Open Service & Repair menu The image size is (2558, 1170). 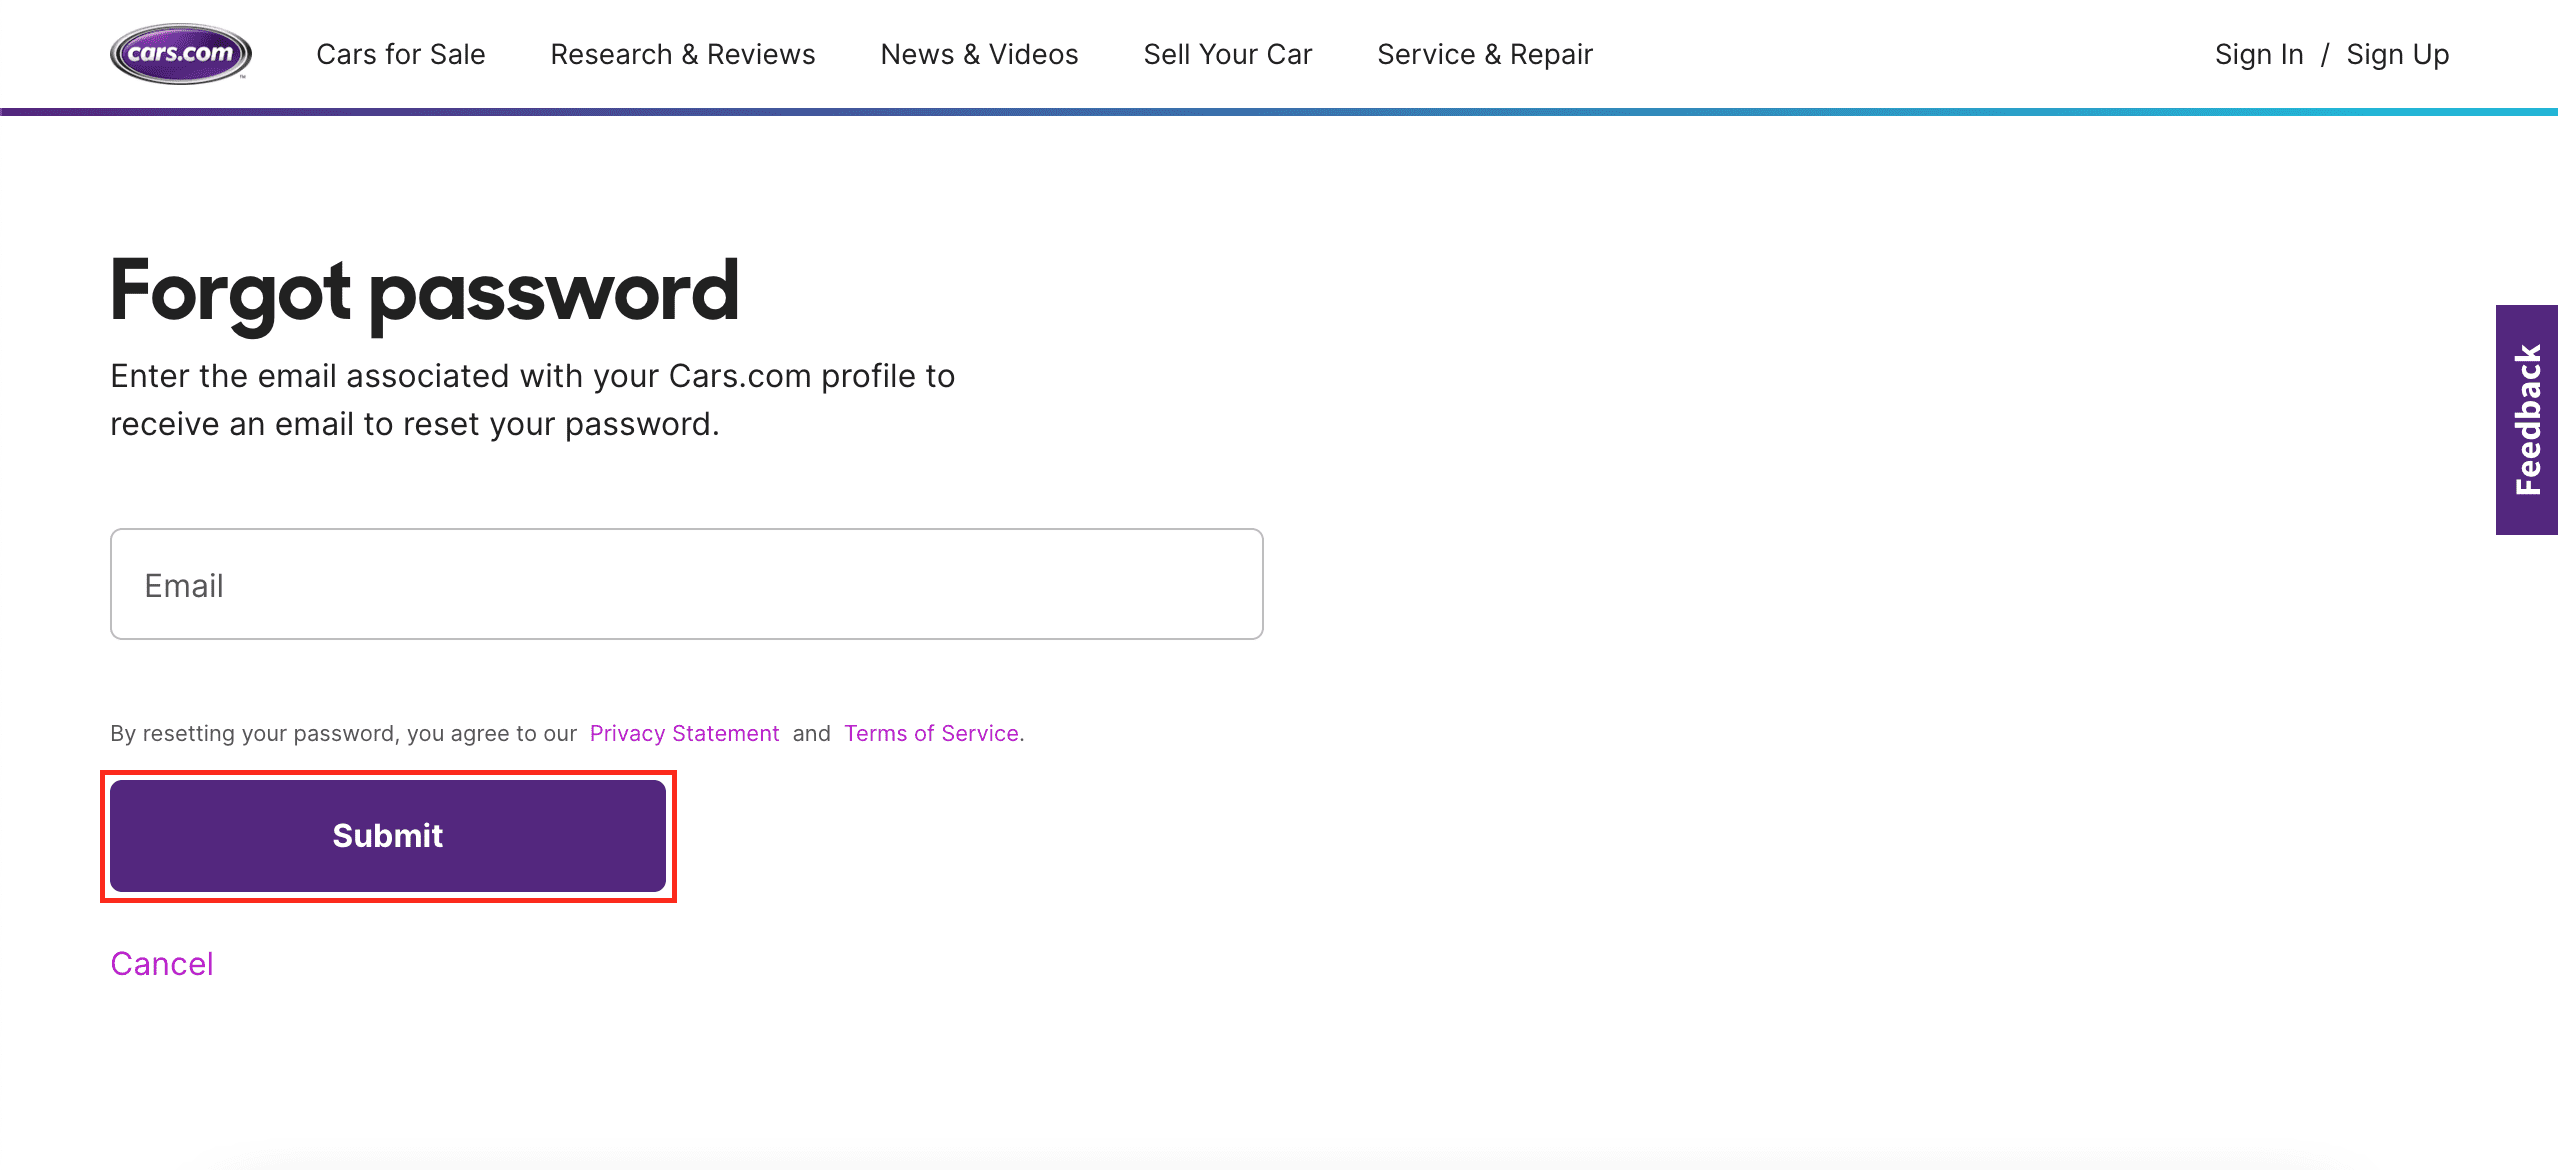click(x=1484, y=54)
